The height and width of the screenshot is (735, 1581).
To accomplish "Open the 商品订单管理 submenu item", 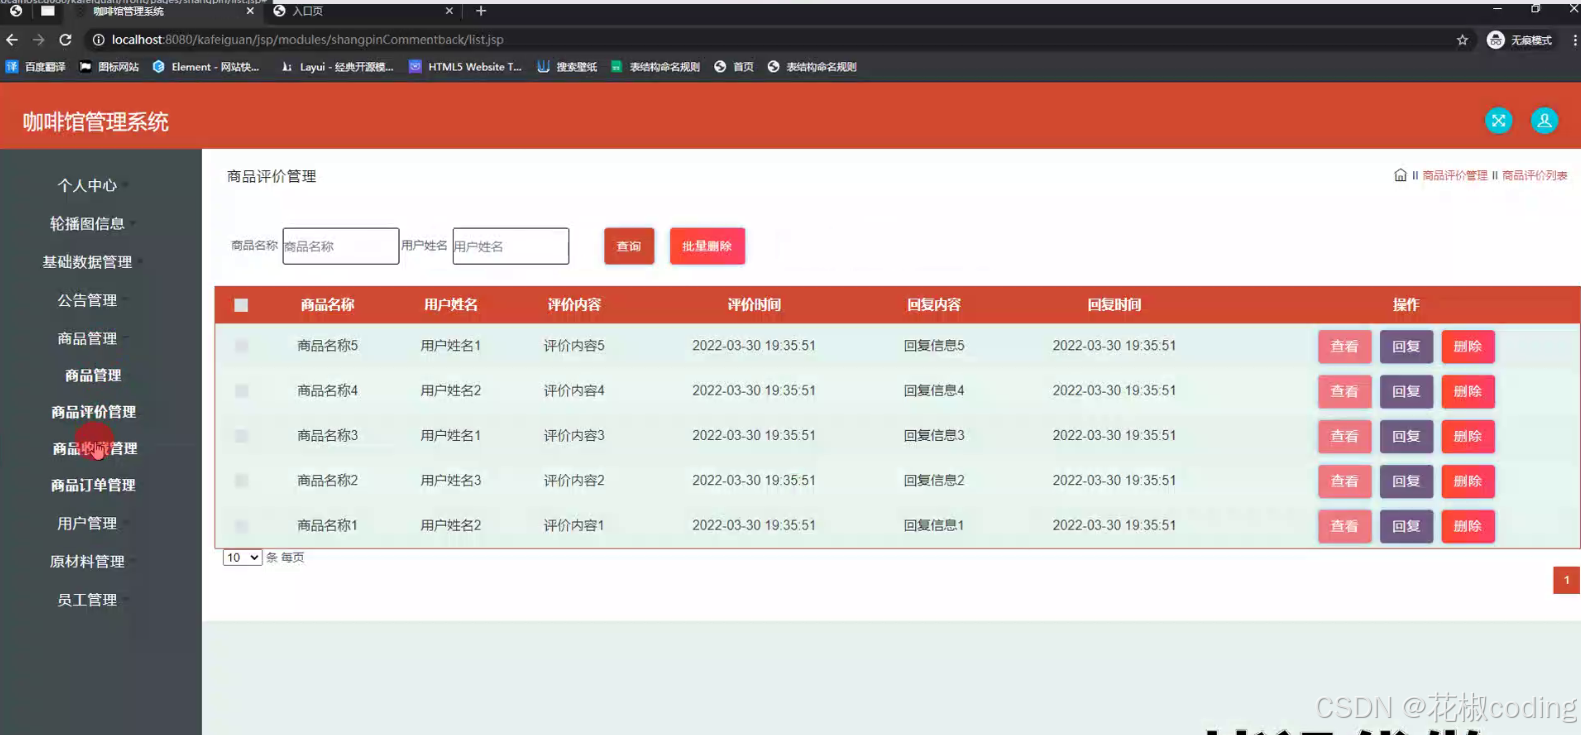I will [x=93, y=485].
